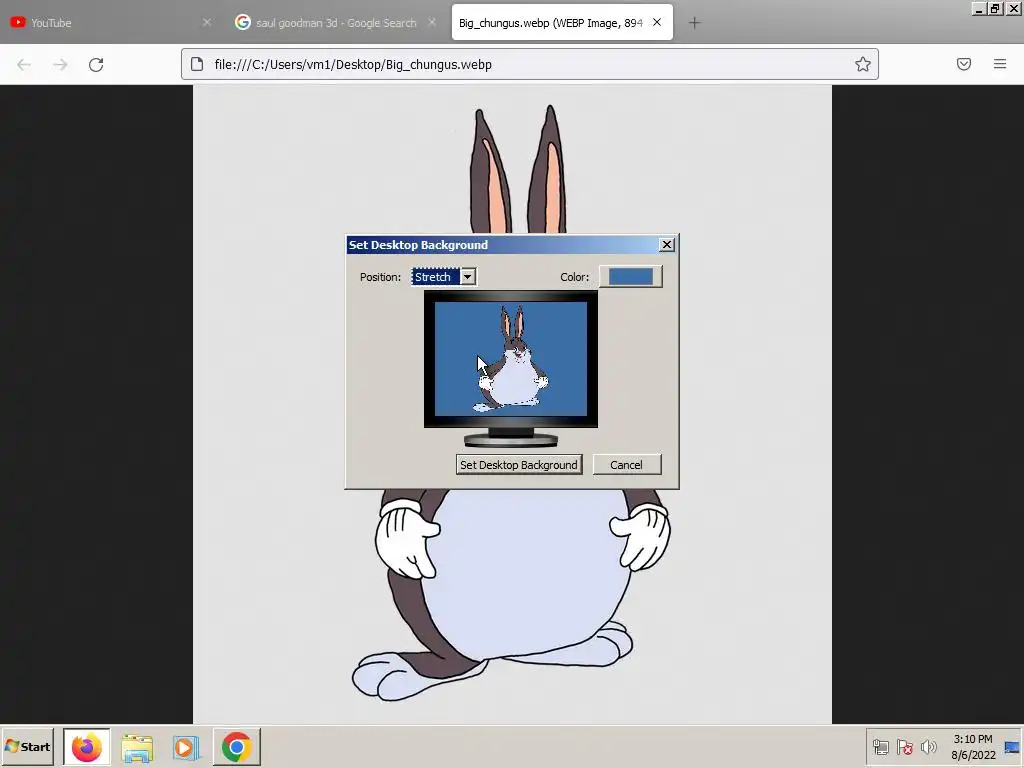The width and height of the screenshot is (1024, 768).
Task: Select the Big_chungus.webp tab
Action: tap(562, 23)
